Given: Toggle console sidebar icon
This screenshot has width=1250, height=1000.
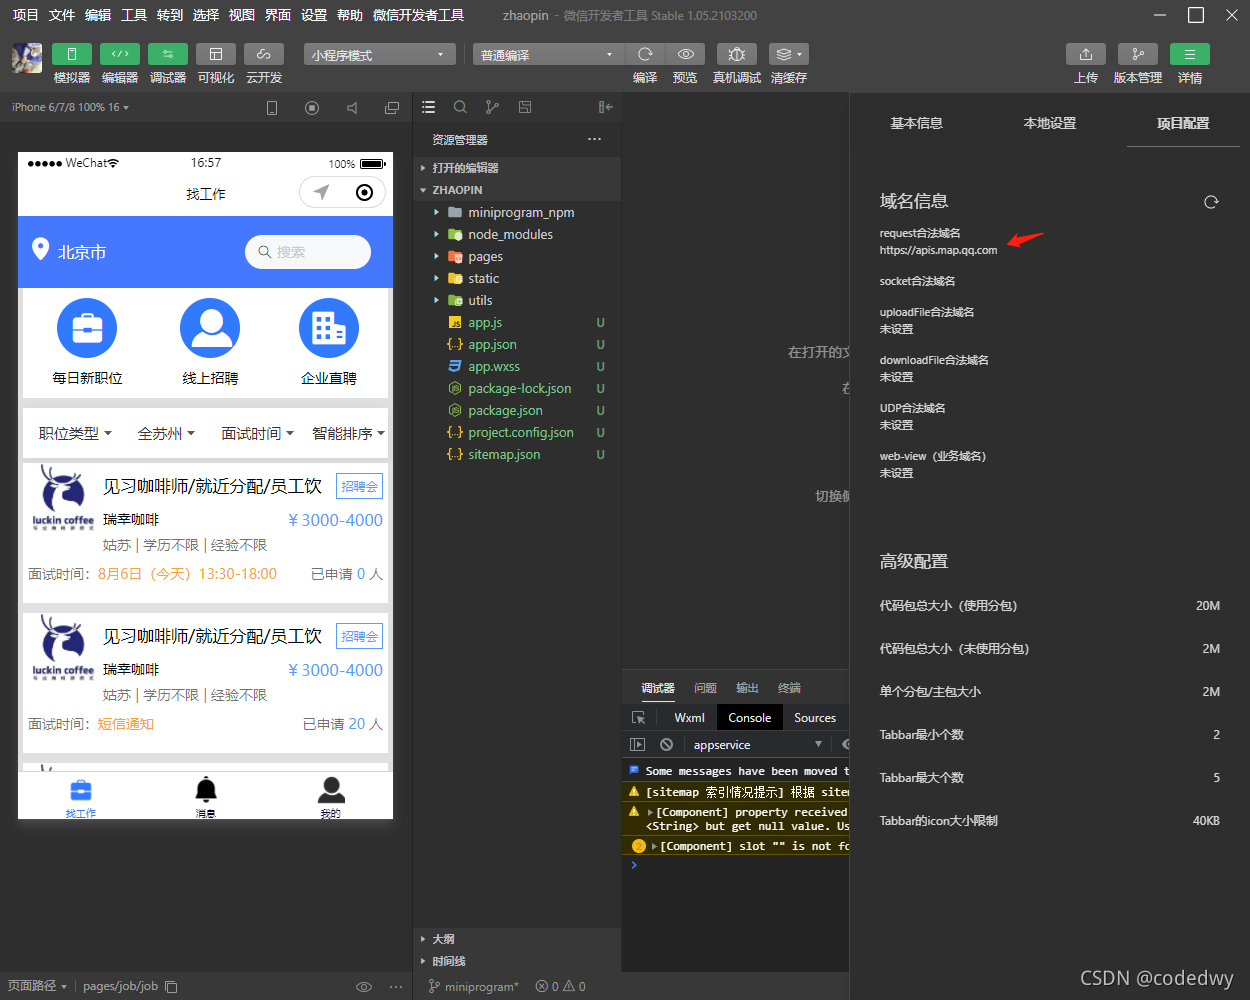Looking at the screenshot, I should (638, 744).
